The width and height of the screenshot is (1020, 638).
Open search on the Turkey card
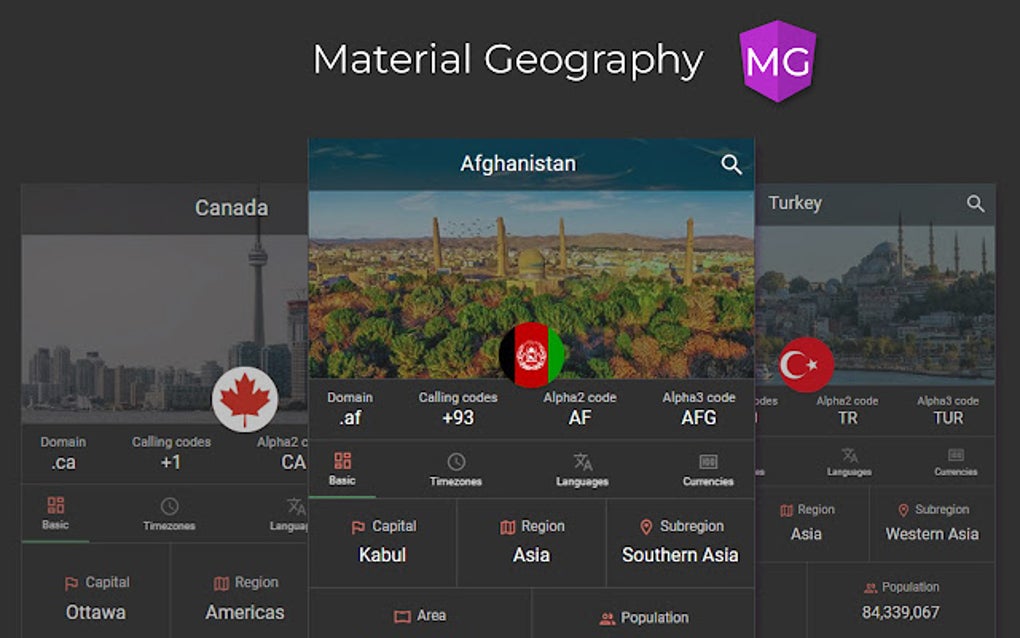[975, 203]
